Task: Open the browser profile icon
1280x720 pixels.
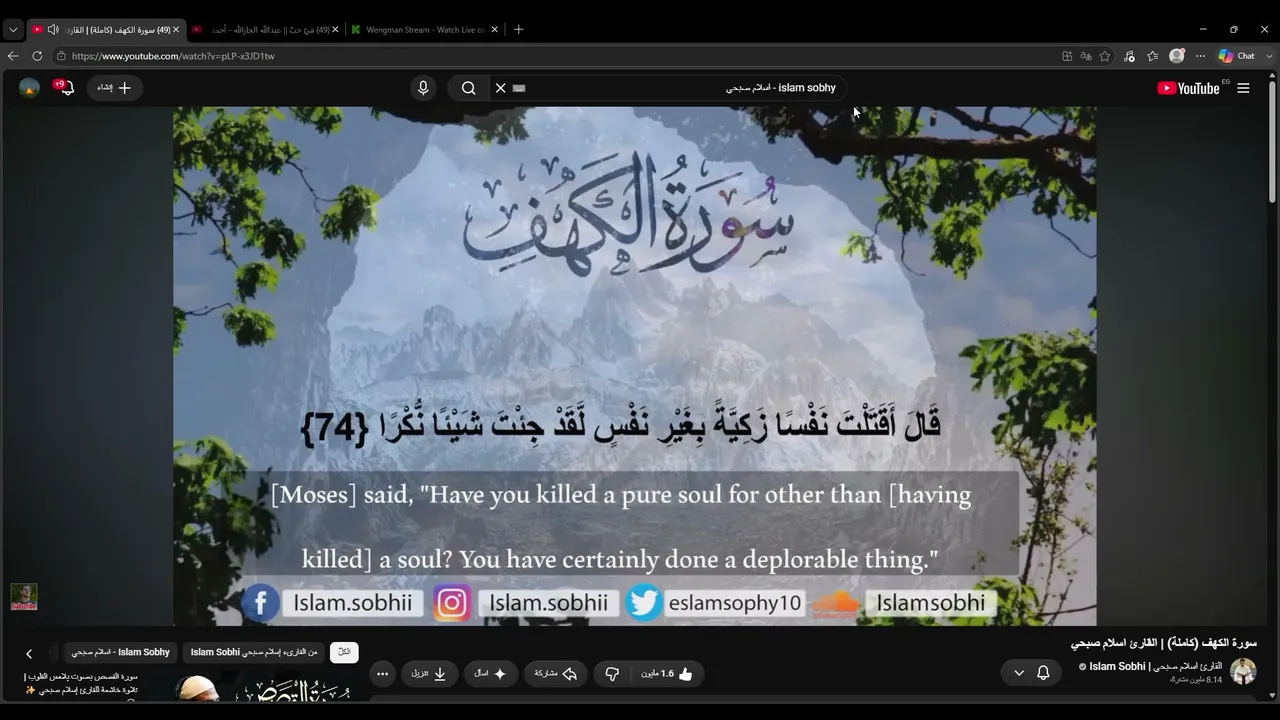Action: tap(1177, 56)
